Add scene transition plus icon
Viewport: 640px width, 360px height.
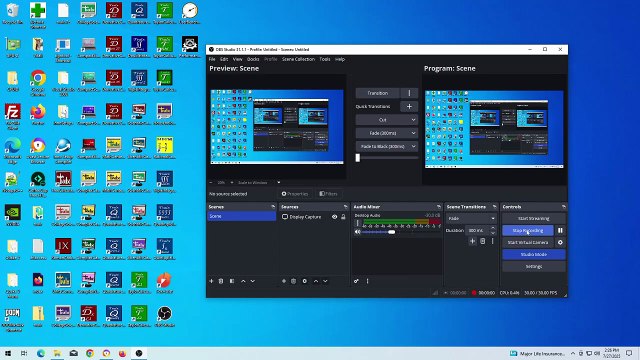tap(472, 241)
